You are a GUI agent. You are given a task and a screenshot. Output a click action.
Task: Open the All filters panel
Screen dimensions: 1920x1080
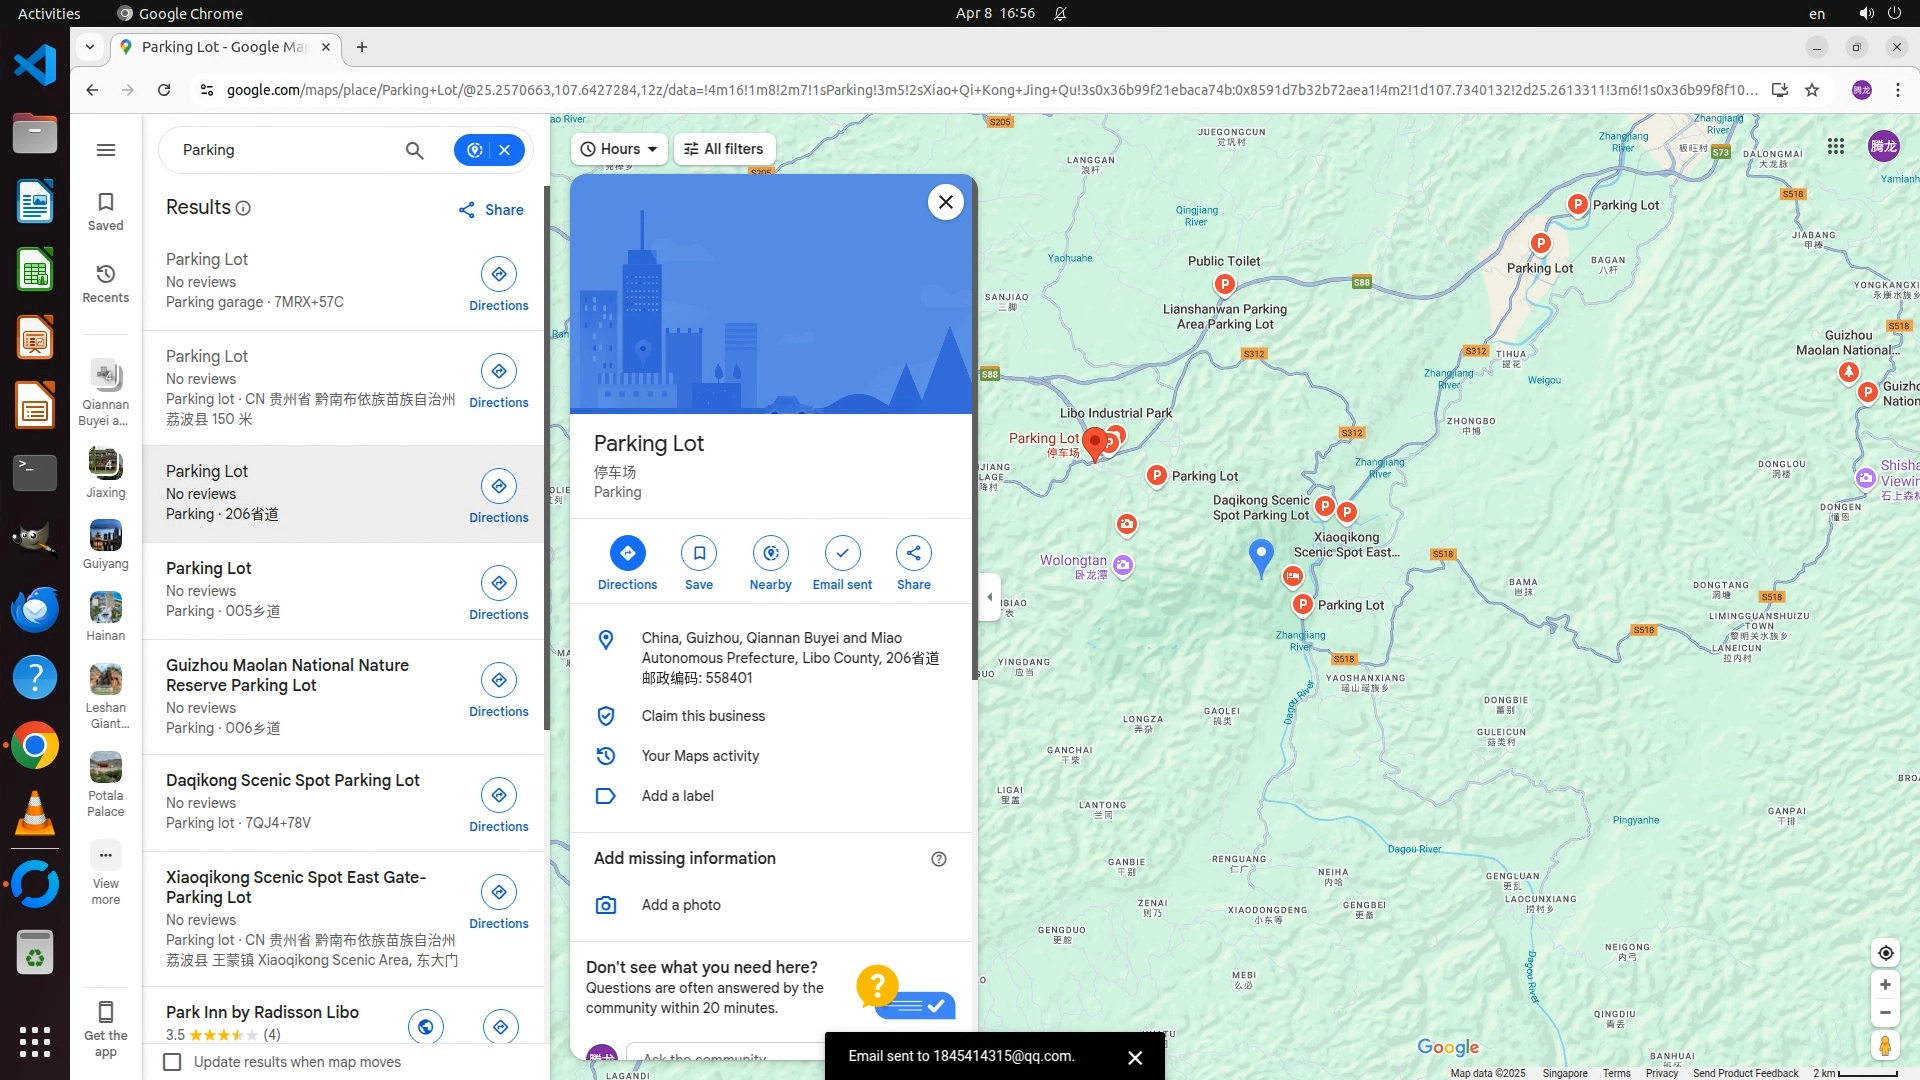[x=724, y=149]
